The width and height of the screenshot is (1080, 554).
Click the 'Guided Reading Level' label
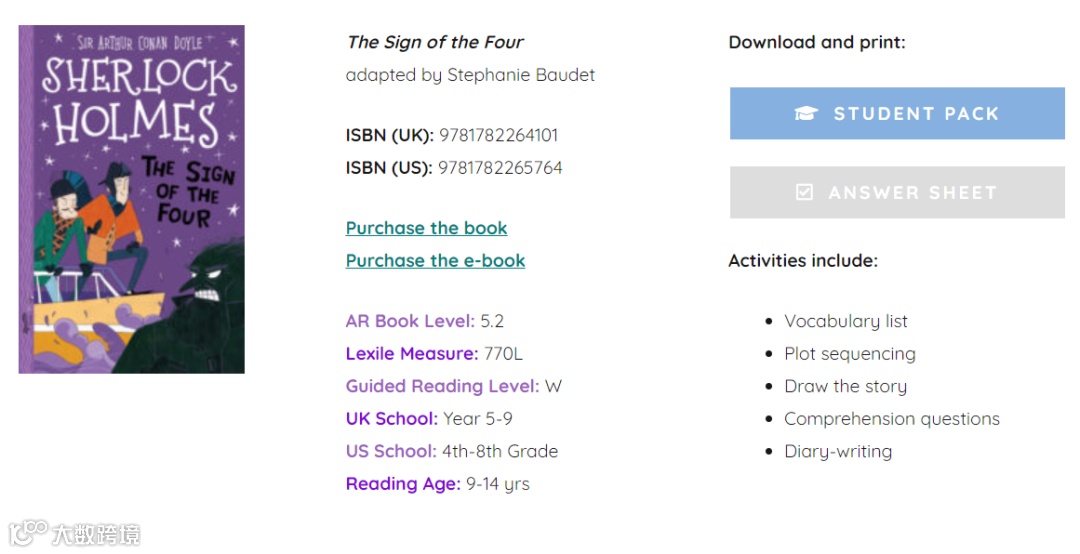click(x=442, y=386)
